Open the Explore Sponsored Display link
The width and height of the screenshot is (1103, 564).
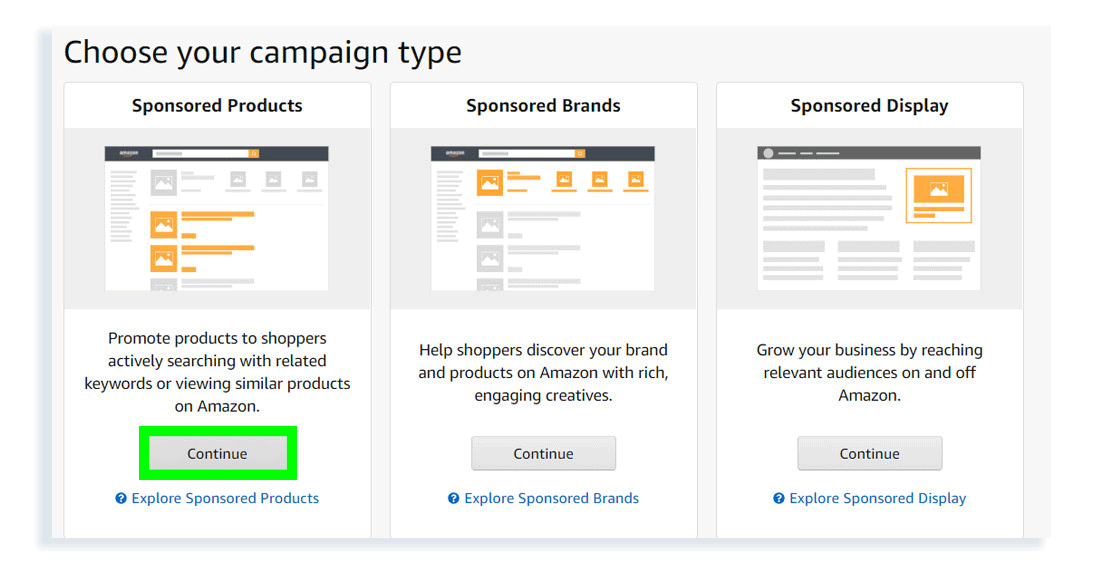pyautogui.click(x=877, y=498)
